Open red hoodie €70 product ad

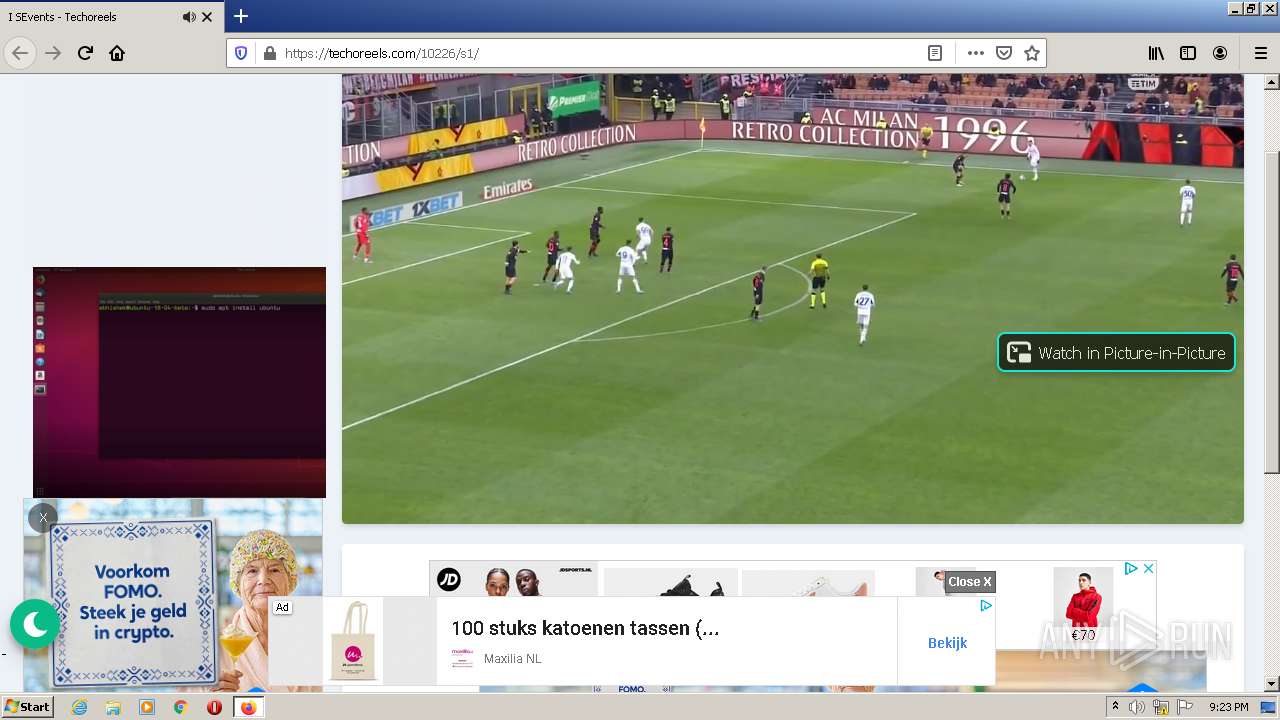pos(1082,605)
